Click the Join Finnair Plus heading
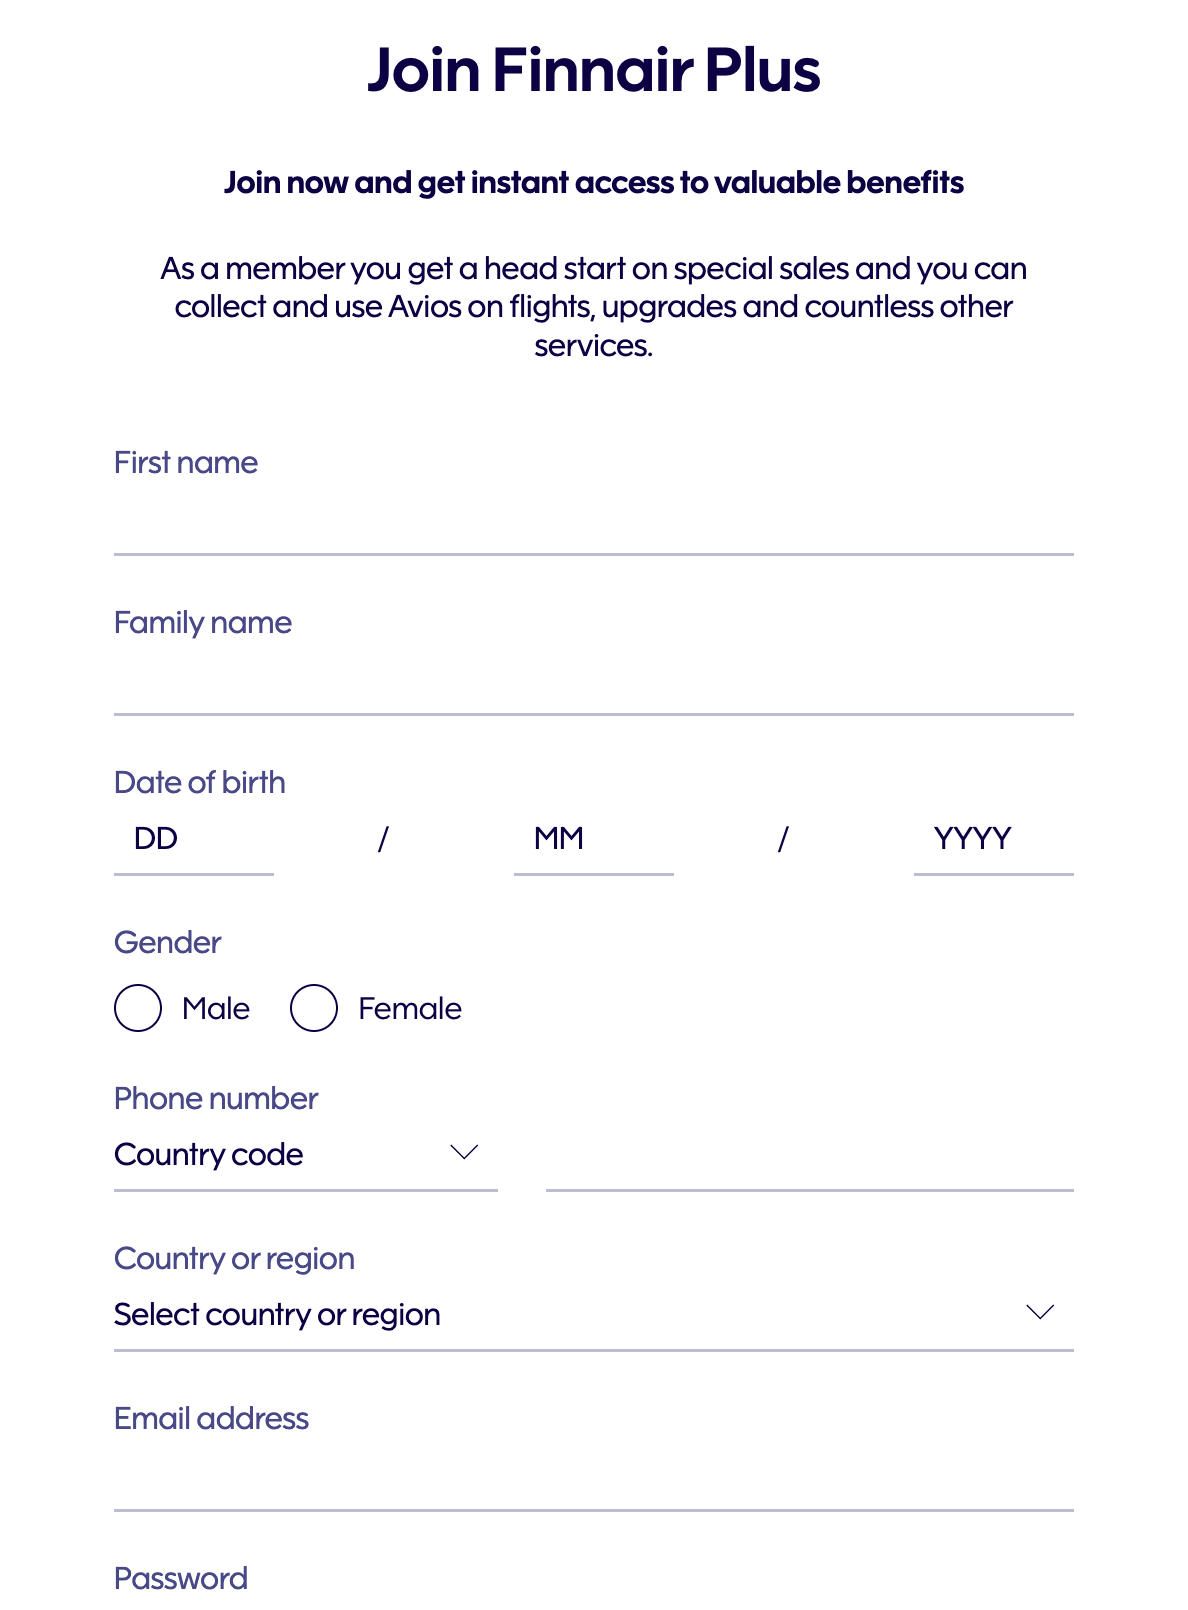 pos(594,70)
